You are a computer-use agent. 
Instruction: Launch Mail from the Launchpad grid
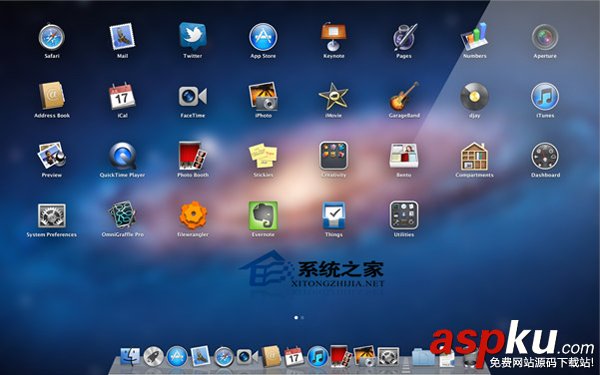tap(122, 37)
